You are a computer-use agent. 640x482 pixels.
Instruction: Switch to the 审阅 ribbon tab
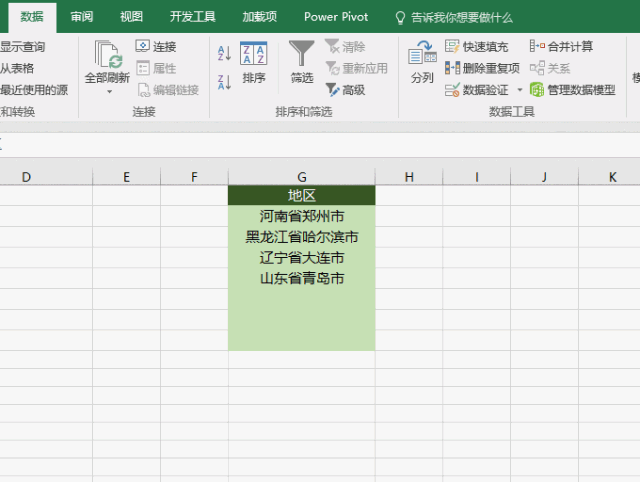click(82, 17)
